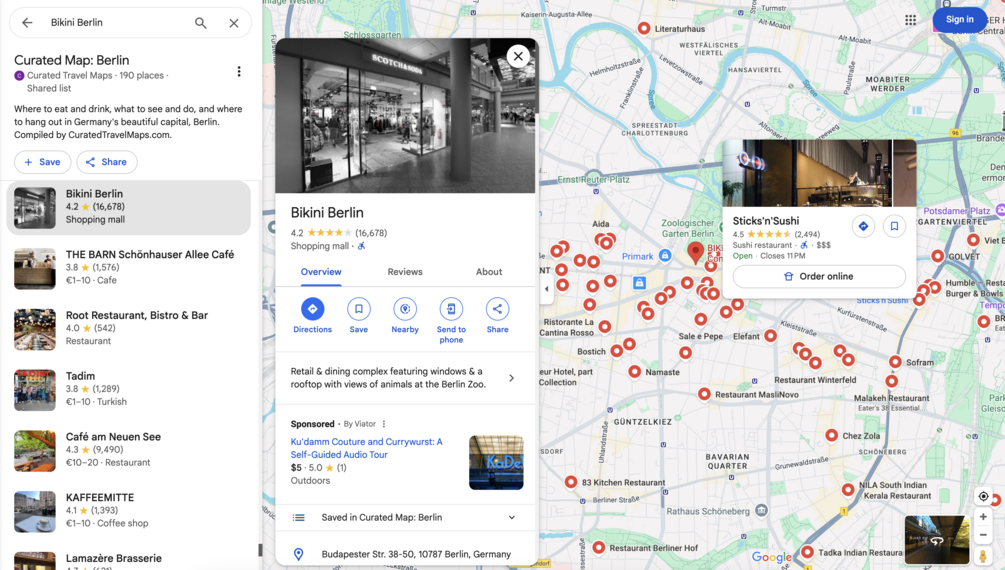Click the Sponsored ad options dots
This screenshot has height=570, width=1005.
coord(384,424)
